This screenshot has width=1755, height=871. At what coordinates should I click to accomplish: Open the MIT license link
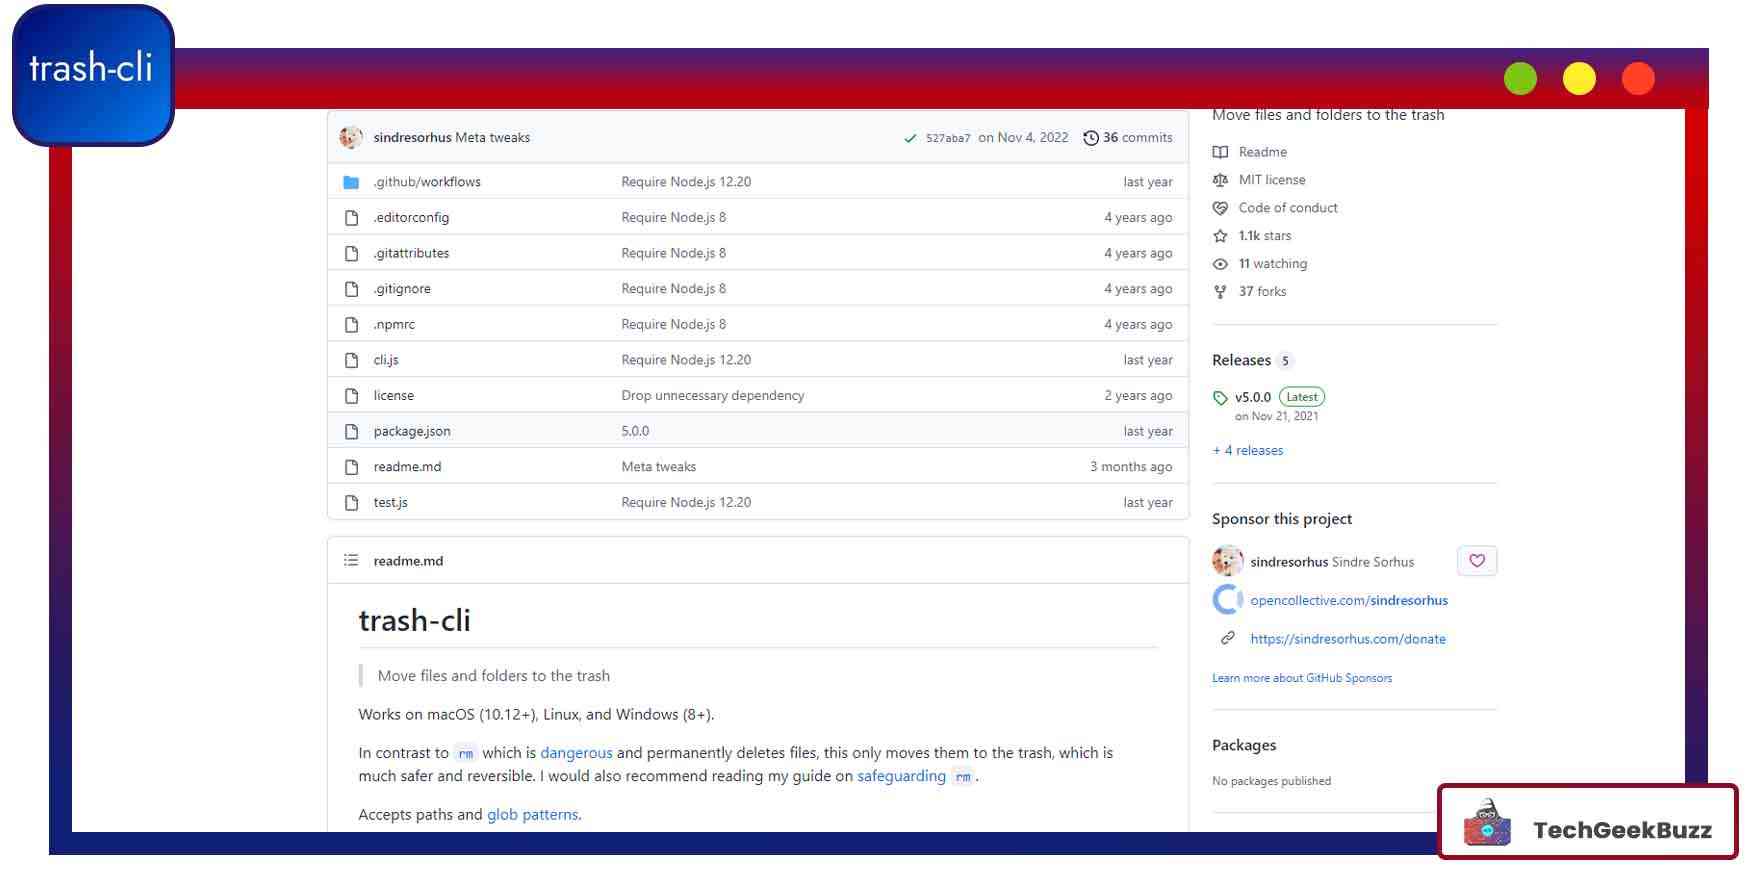click(x=1271, y=180)
